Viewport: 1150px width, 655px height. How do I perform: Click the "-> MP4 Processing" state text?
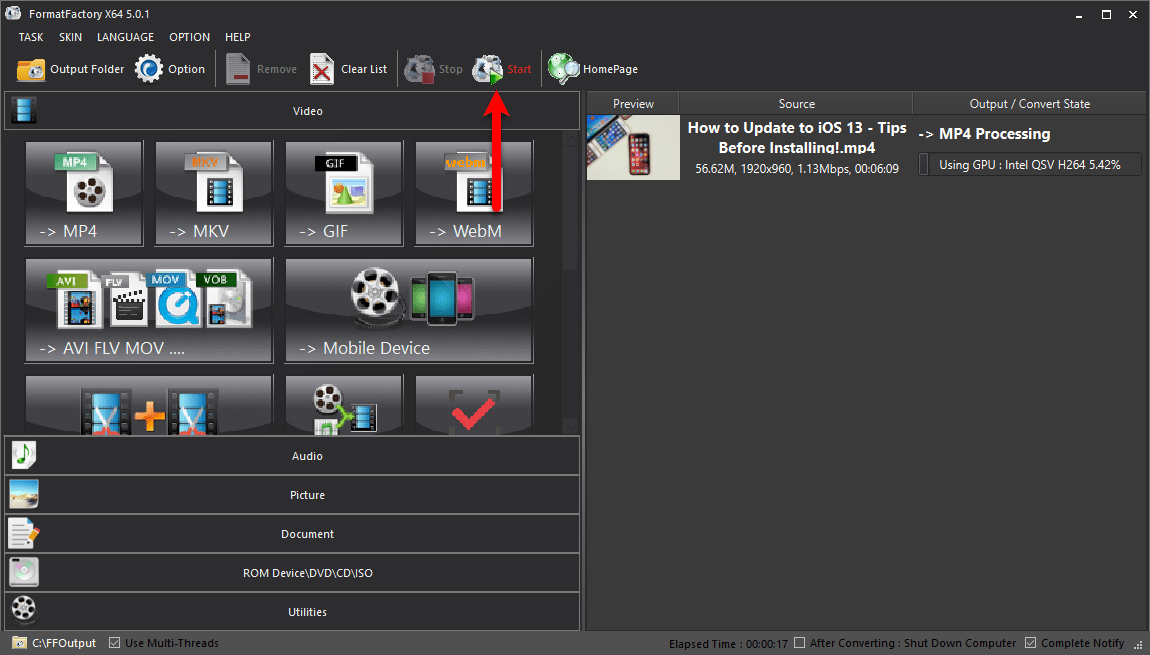[984, 134]
